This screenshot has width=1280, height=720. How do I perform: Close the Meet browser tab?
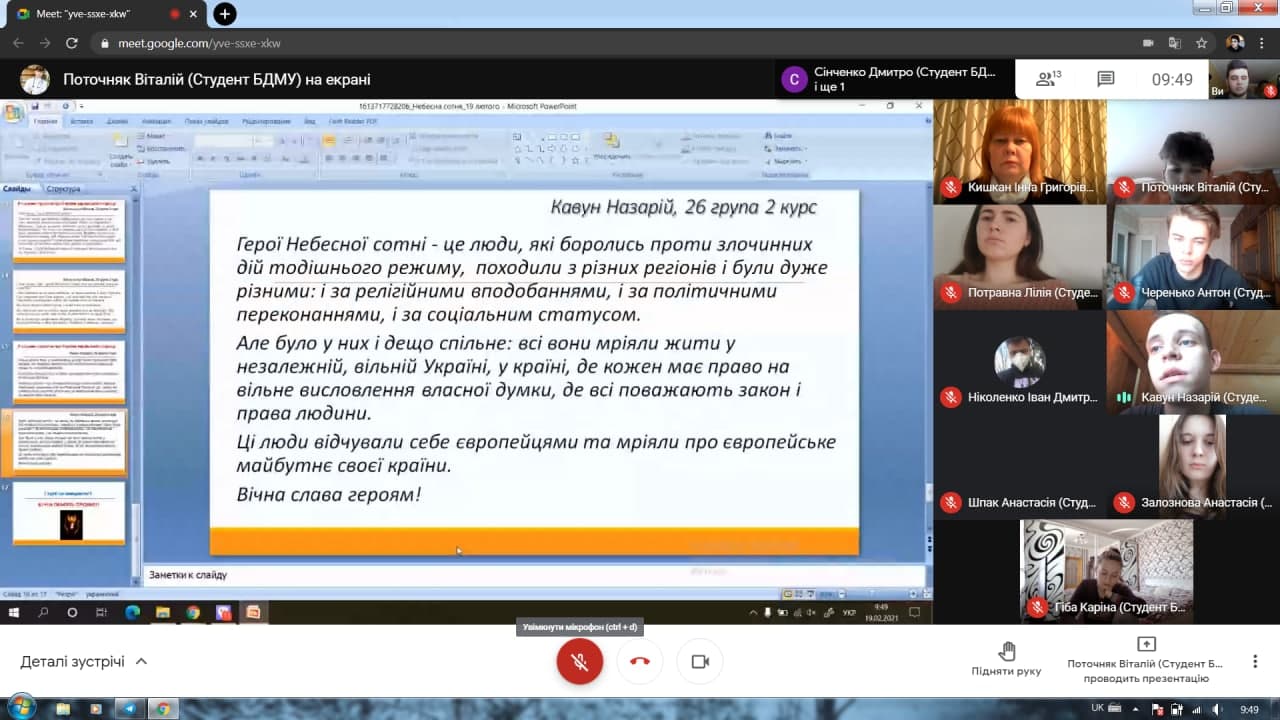[193, 14]
